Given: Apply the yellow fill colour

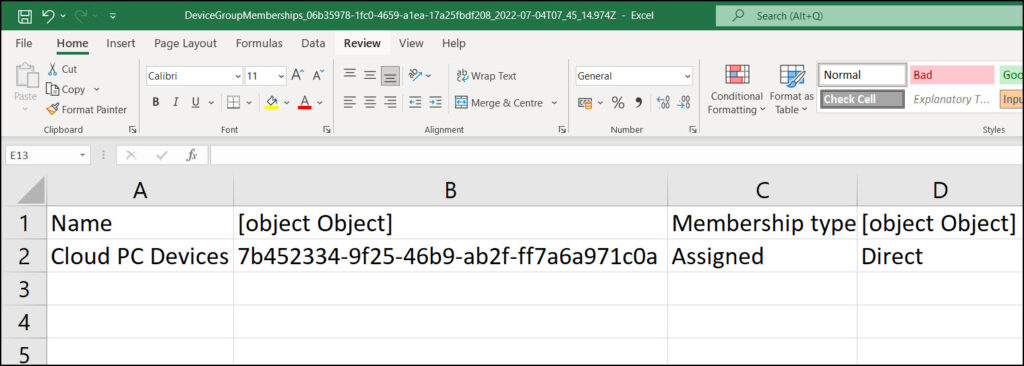Looking at the screenshot, I should coord(272,103).
